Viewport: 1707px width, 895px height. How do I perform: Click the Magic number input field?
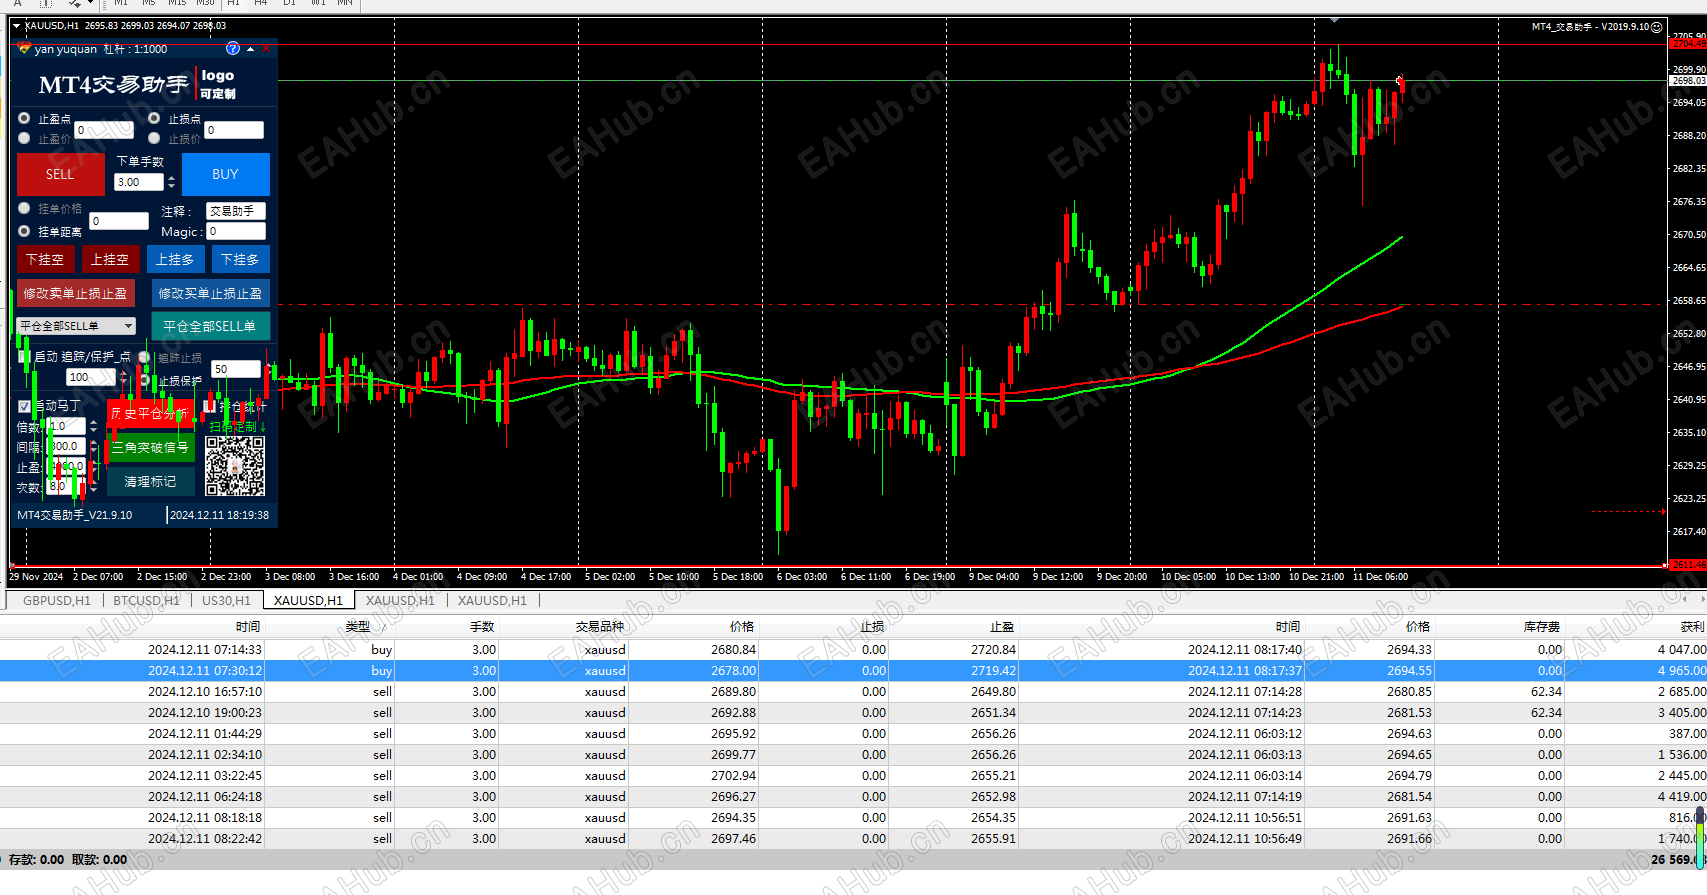[236, 231]
